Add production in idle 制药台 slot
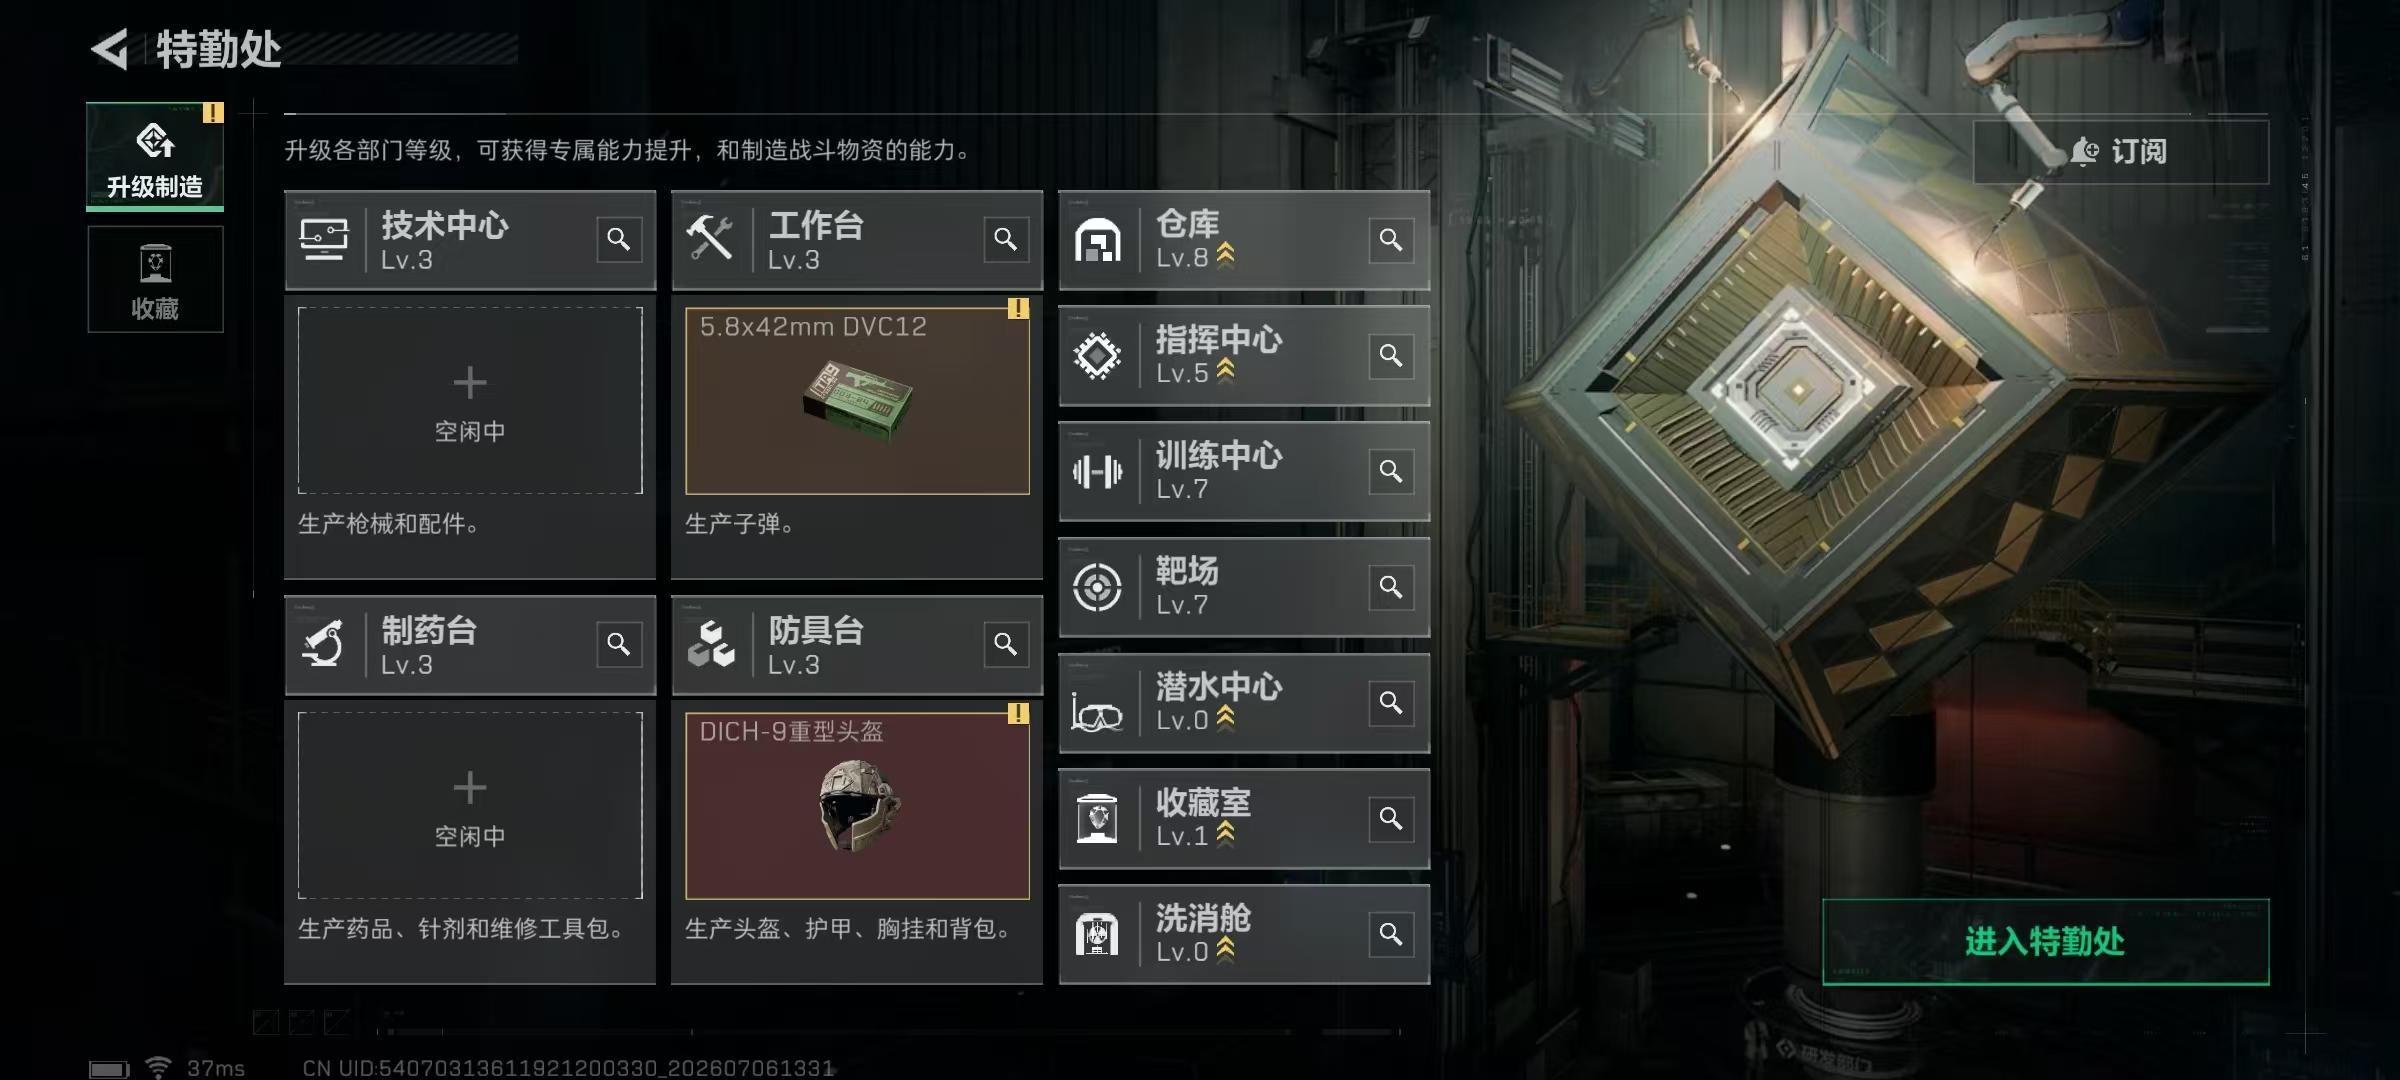 pos(470,805)
